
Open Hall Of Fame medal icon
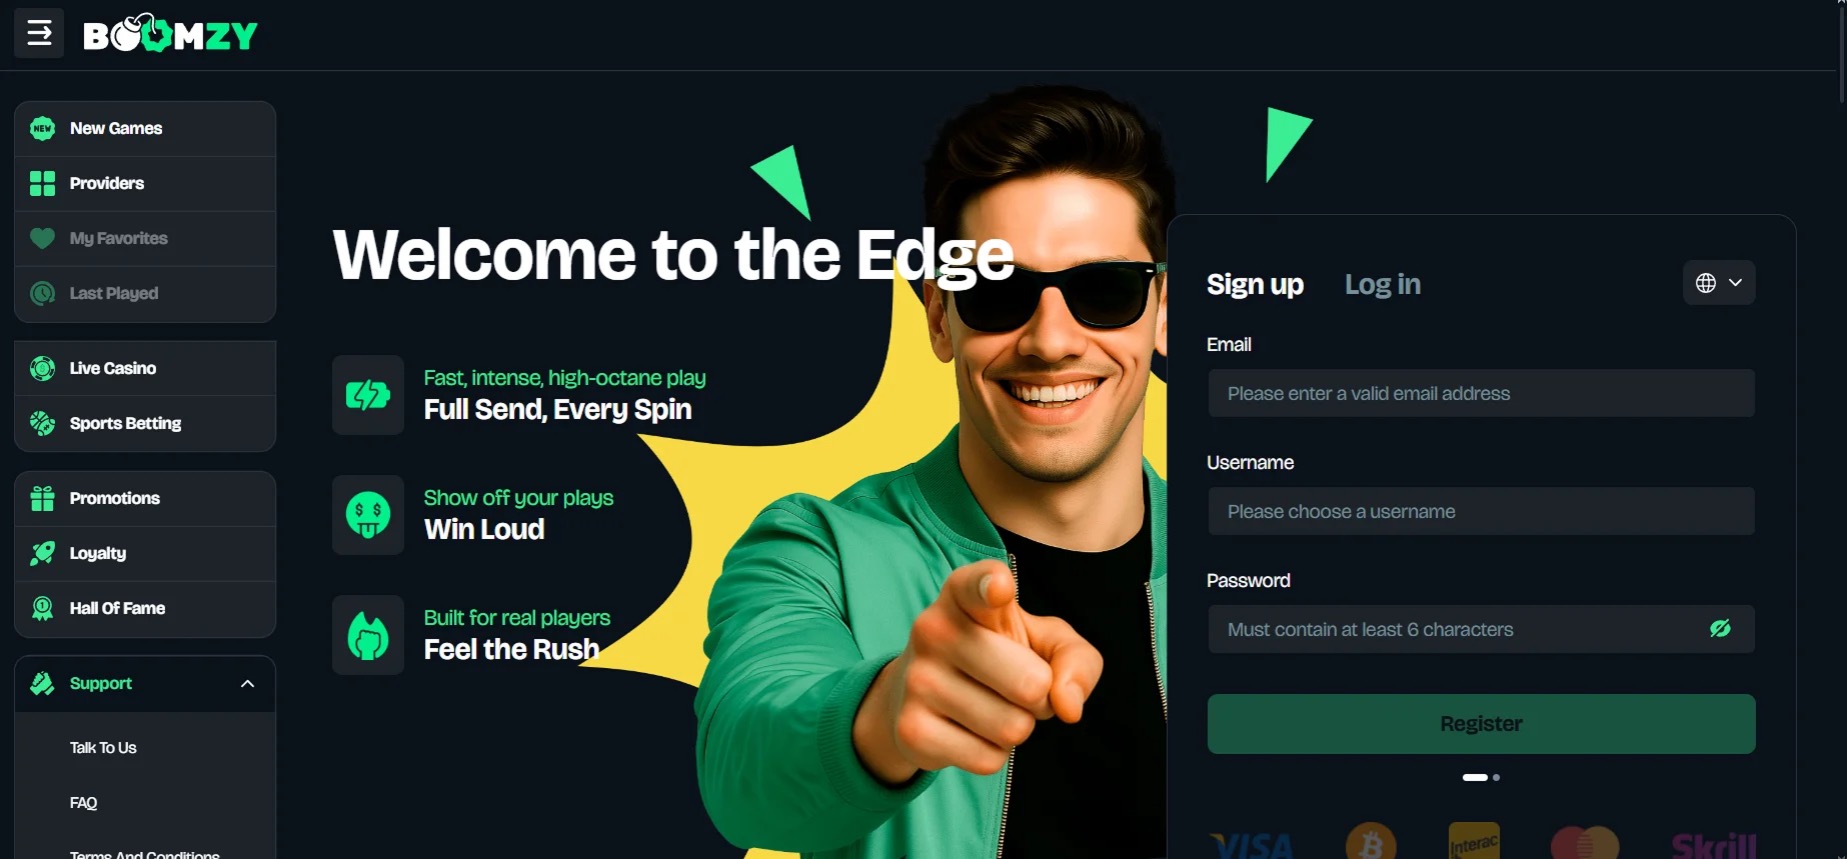[42, 608]
